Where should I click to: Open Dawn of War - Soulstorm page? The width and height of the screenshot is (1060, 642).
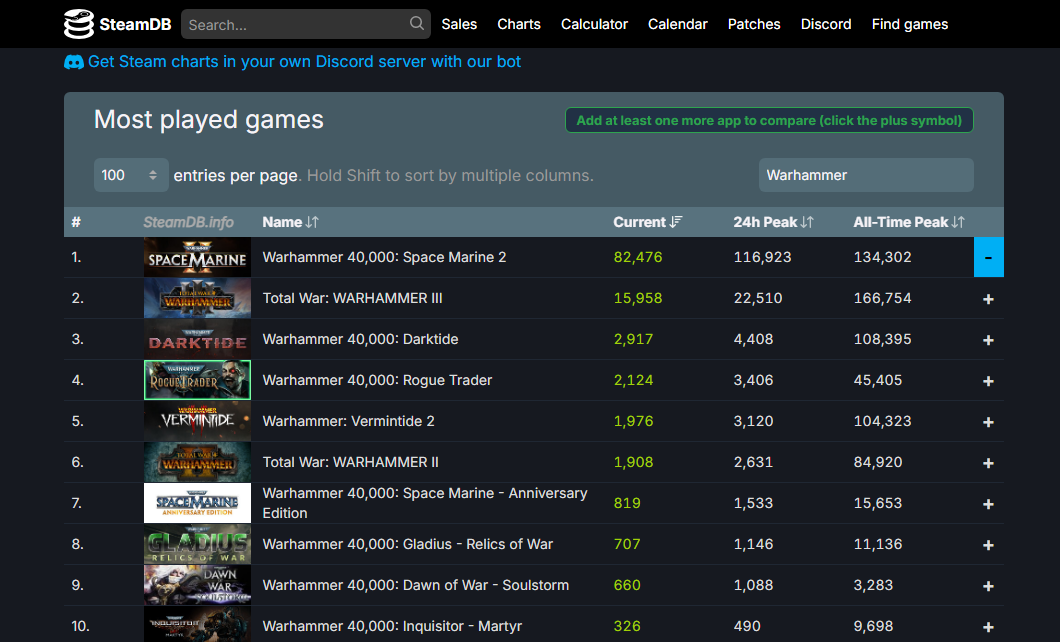[416, 585]
